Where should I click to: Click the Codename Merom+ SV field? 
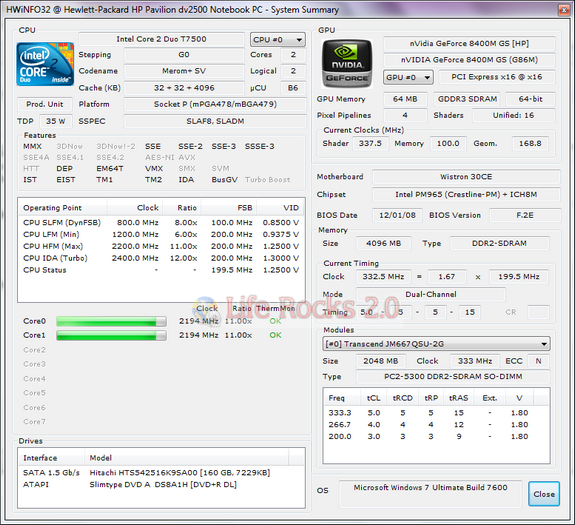click(184, 71)
